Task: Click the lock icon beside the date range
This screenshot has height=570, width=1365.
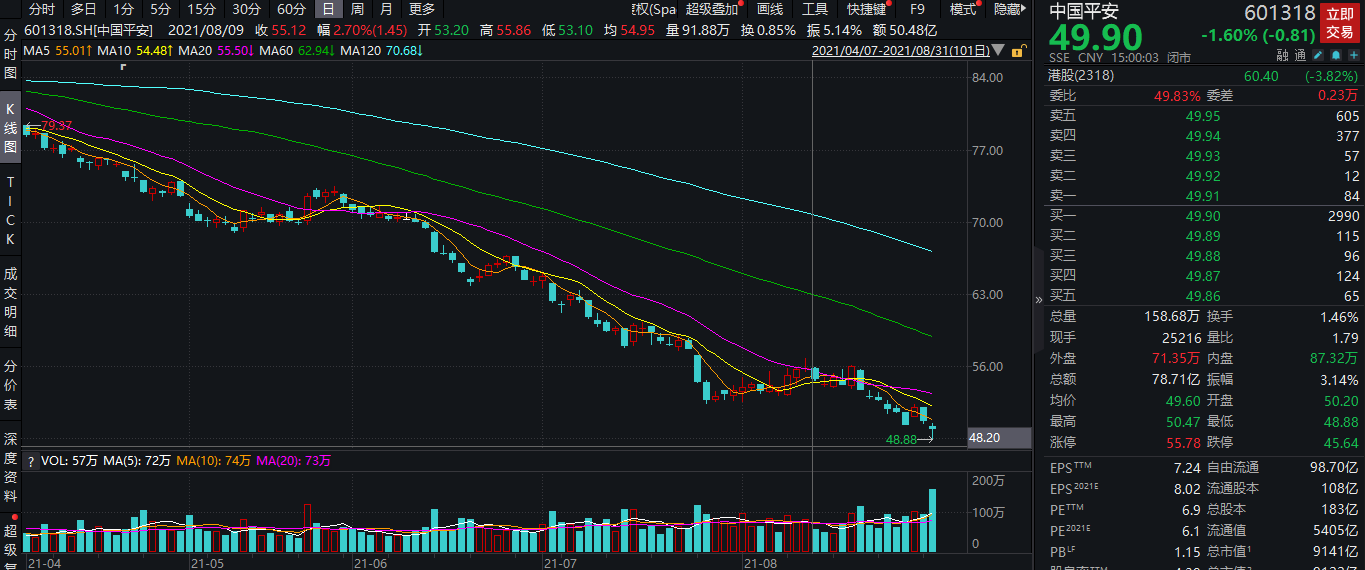Action: [1018, 50]
